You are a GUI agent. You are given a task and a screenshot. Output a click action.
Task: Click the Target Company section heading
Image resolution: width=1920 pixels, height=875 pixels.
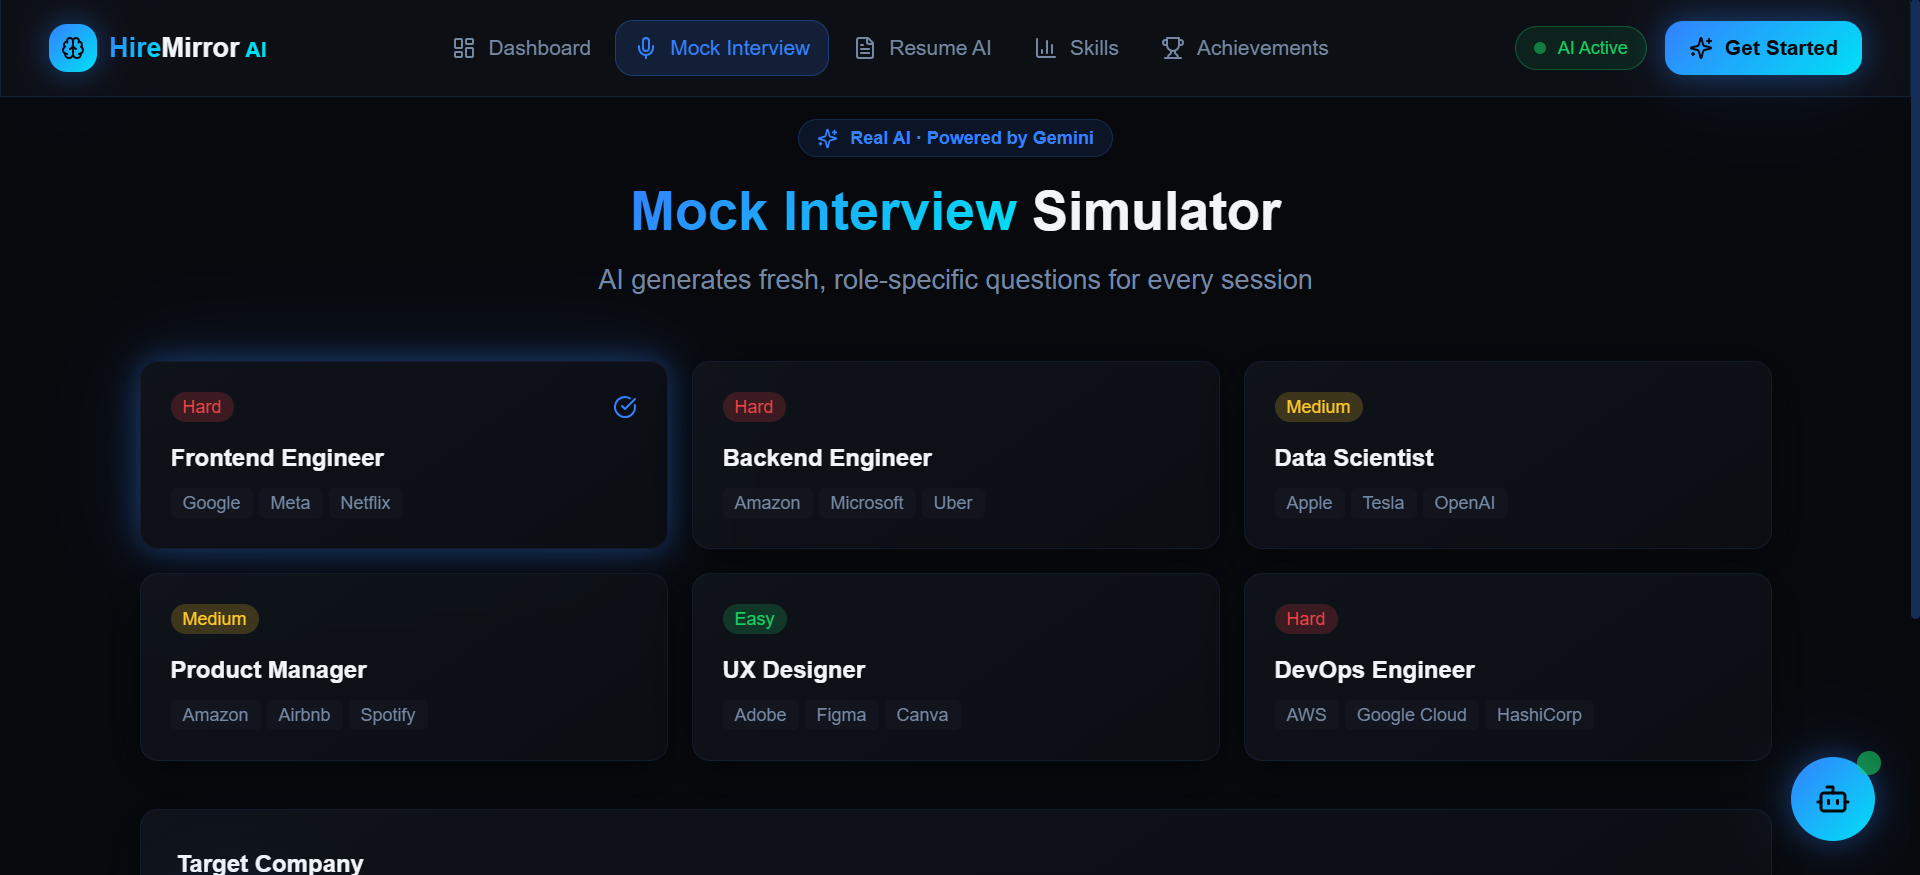tap(270, 863)
